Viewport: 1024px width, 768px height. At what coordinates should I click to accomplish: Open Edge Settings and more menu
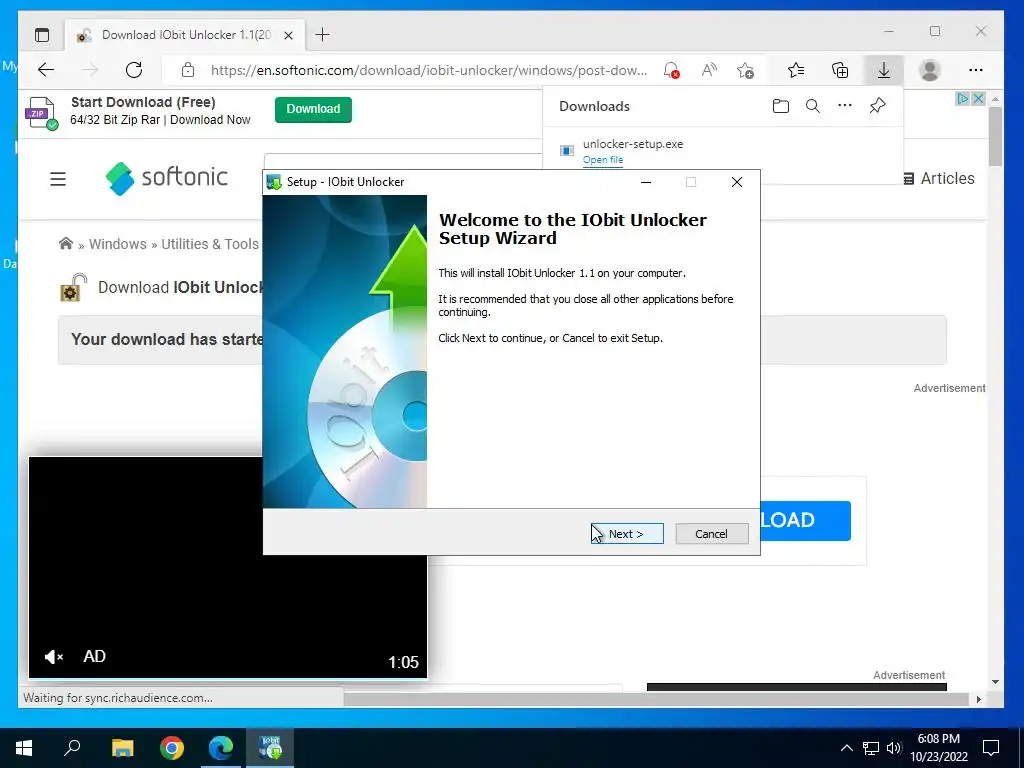click(976, 70)
